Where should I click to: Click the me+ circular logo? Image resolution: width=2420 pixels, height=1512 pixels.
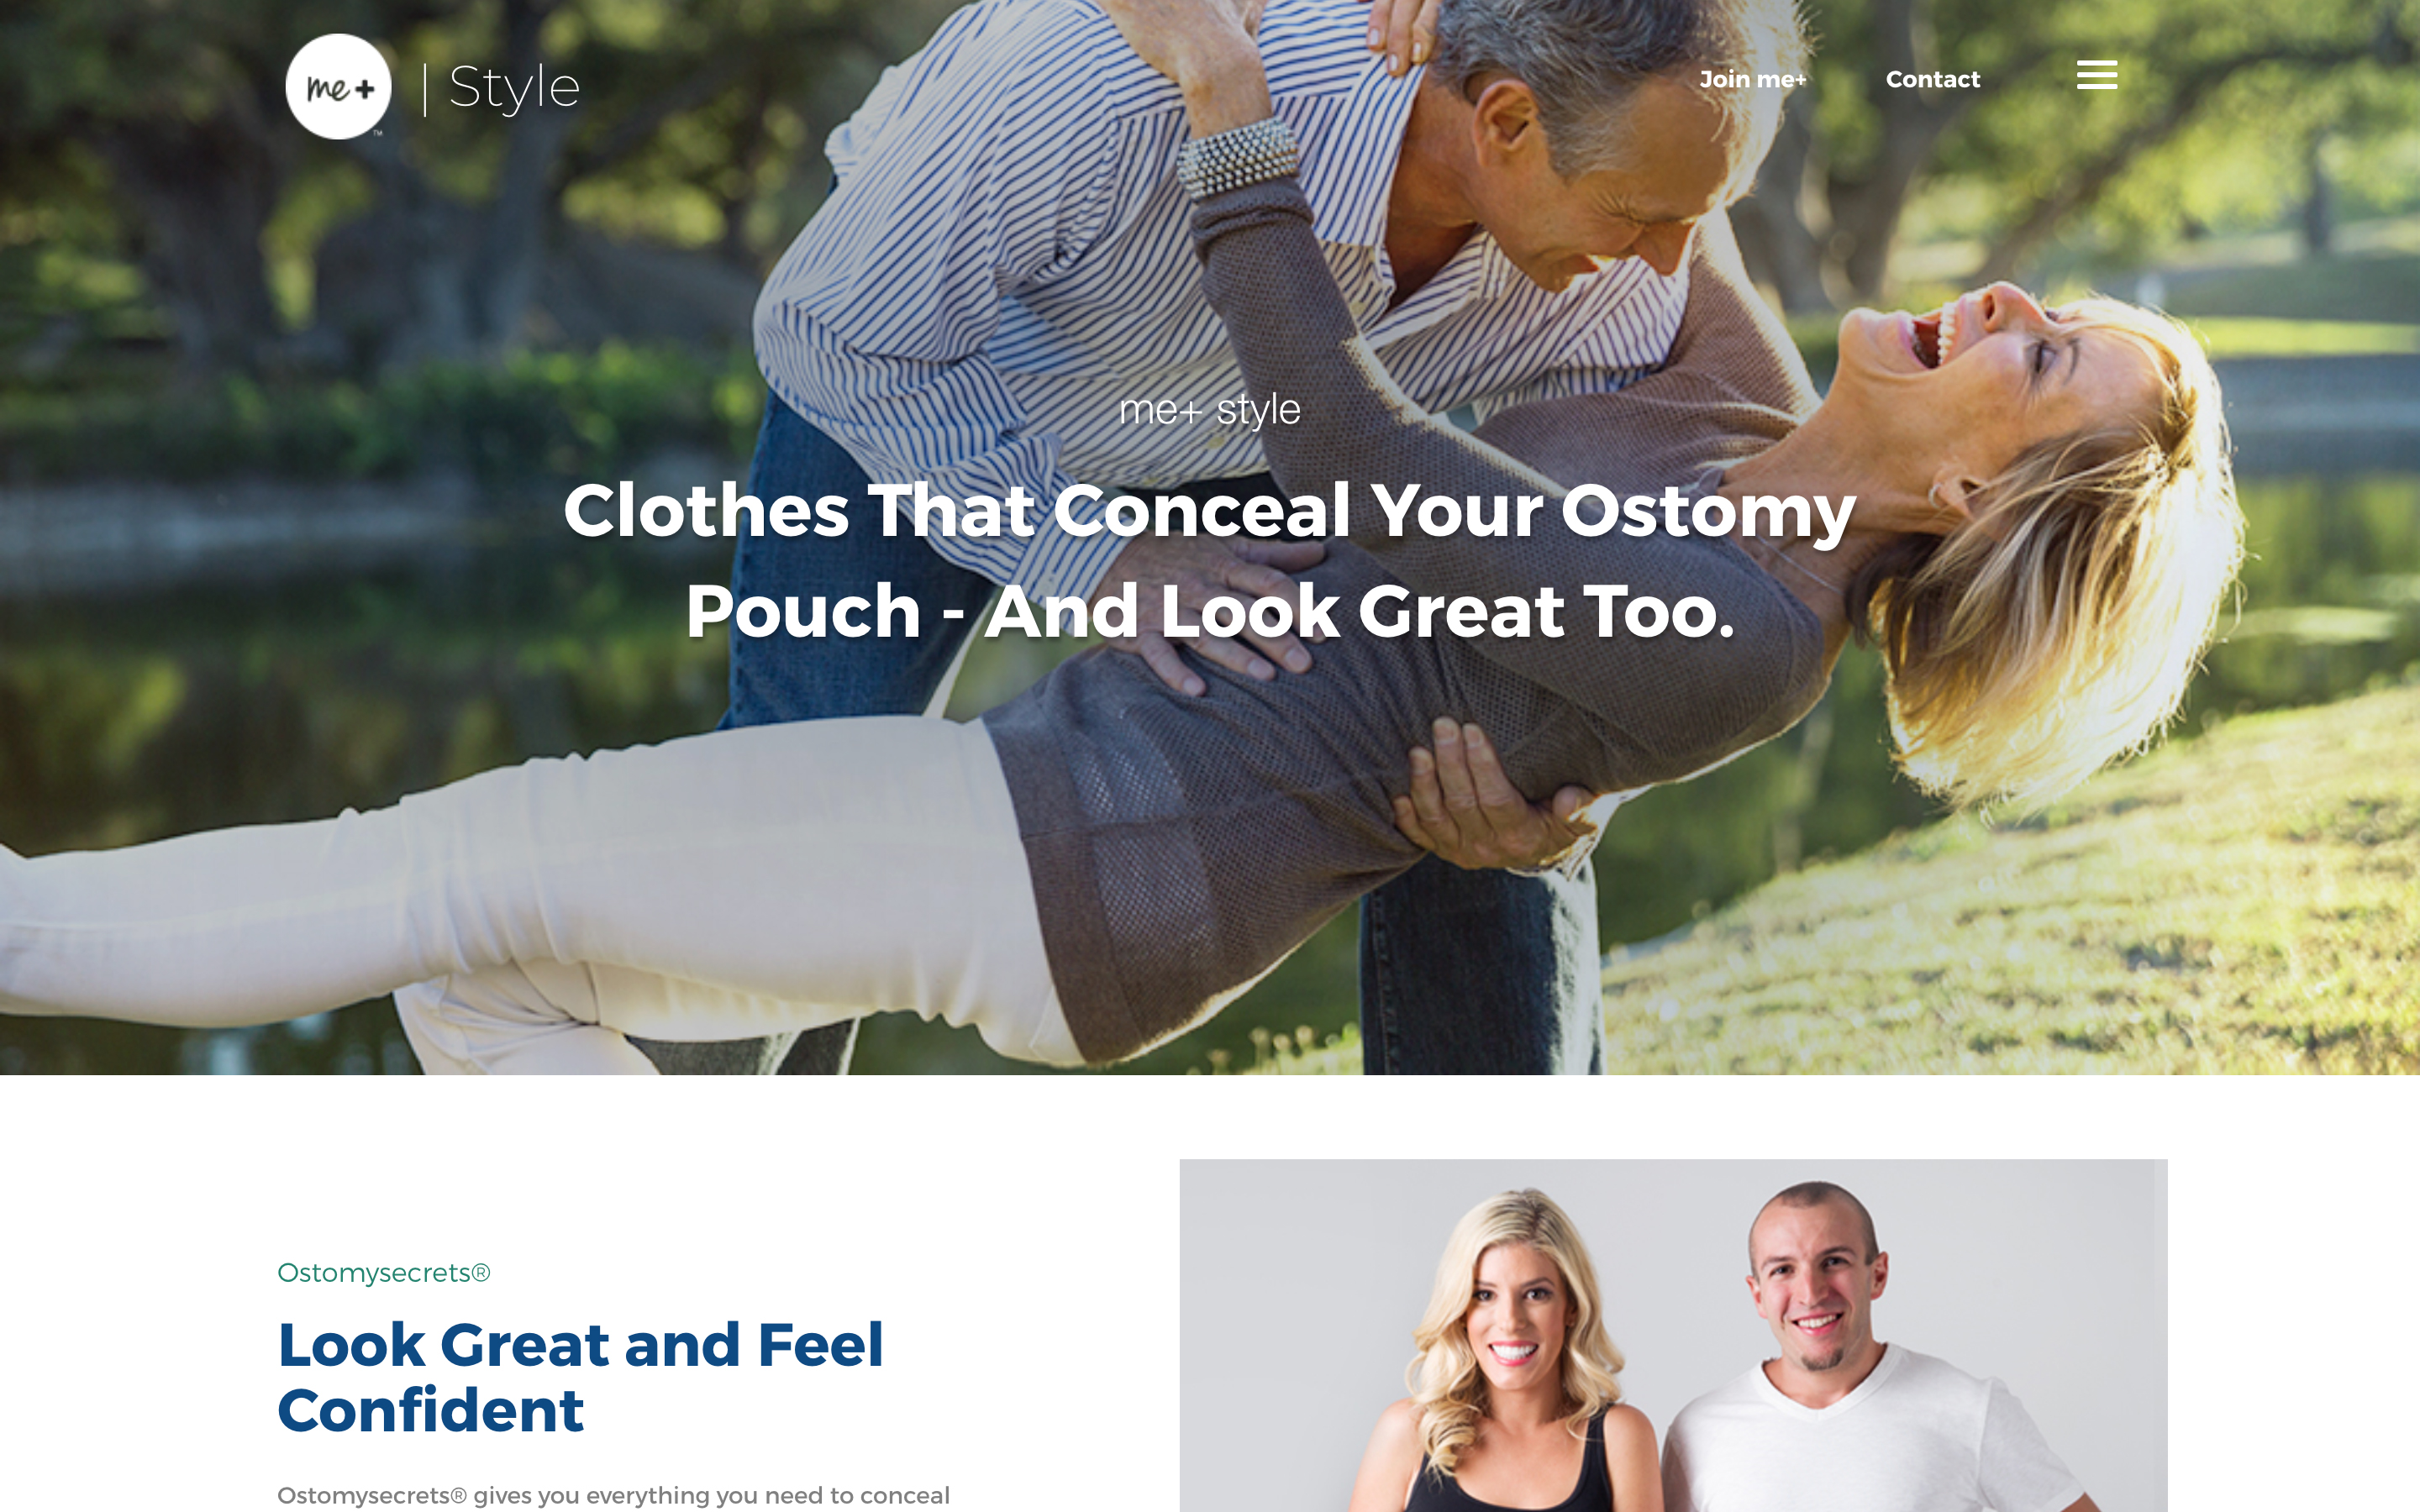tap(338, 87)
